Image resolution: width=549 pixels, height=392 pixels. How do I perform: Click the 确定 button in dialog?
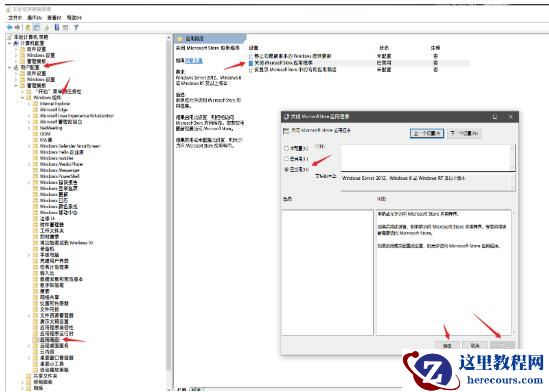click(x=447, y=345)
